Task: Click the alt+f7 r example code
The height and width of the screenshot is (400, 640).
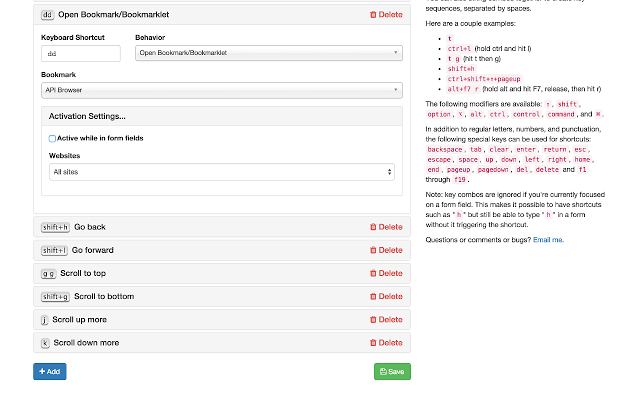Action: [x=463, y=89]
